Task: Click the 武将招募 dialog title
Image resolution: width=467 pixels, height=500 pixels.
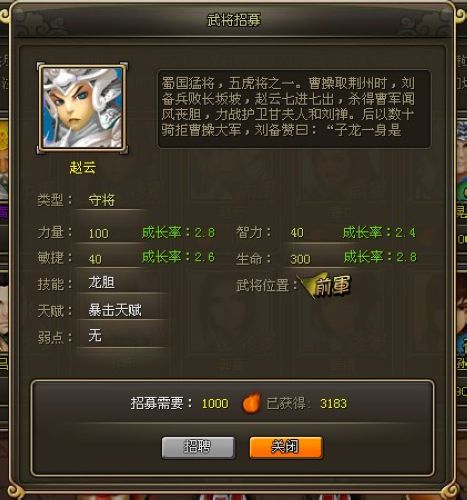Action: point(234,20)
